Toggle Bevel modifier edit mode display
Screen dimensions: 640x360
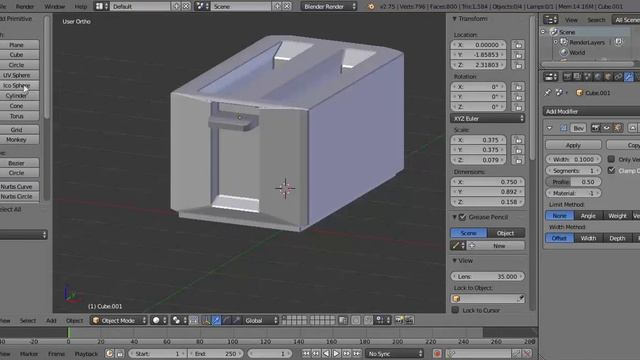pos(617,128)
